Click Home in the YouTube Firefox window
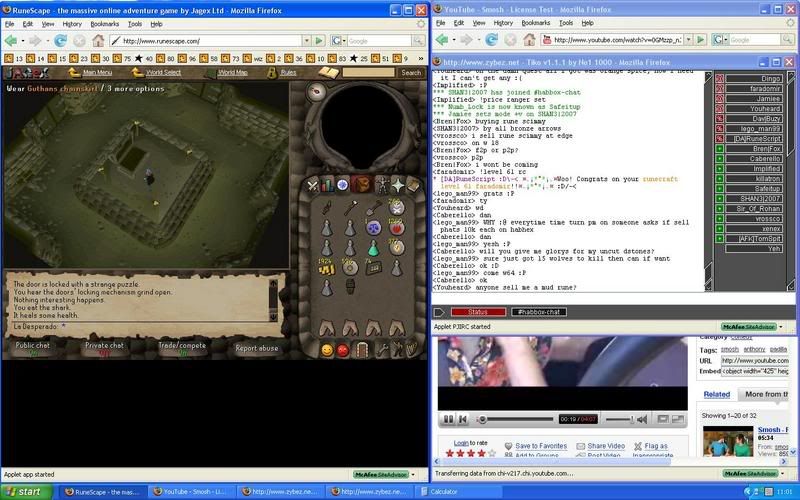The image size is (800, 500). 529,39
